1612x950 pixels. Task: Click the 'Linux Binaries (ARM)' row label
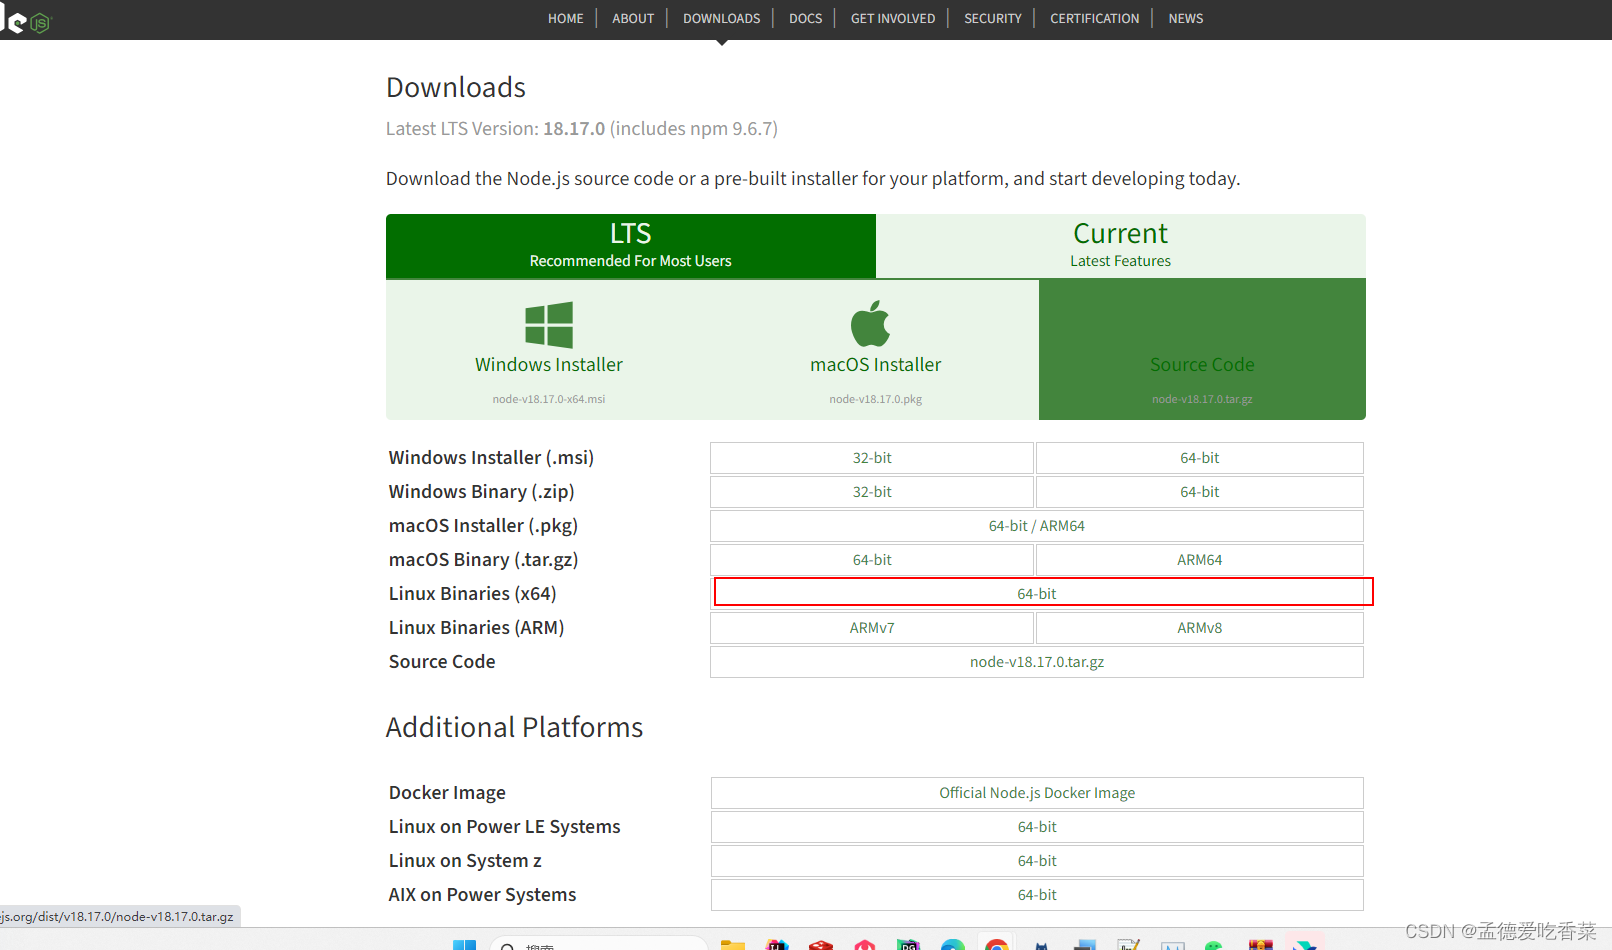pos(477,628)
